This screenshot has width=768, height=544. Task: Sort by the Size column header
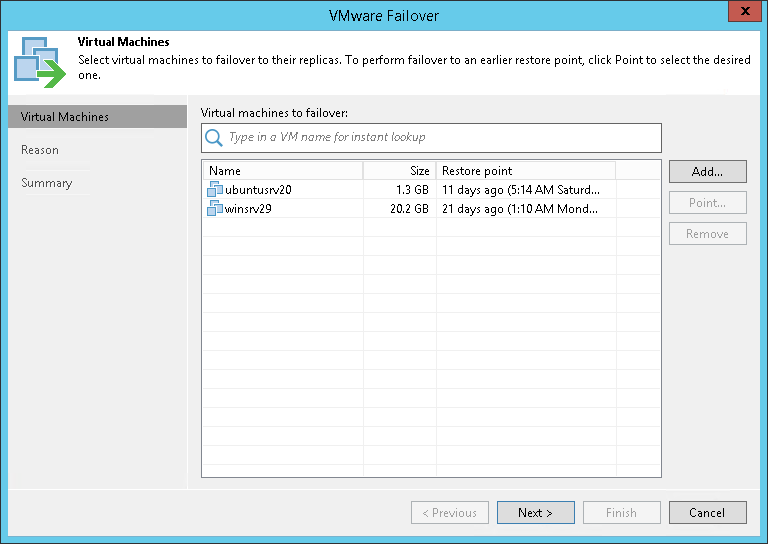[x=400, y=171]
